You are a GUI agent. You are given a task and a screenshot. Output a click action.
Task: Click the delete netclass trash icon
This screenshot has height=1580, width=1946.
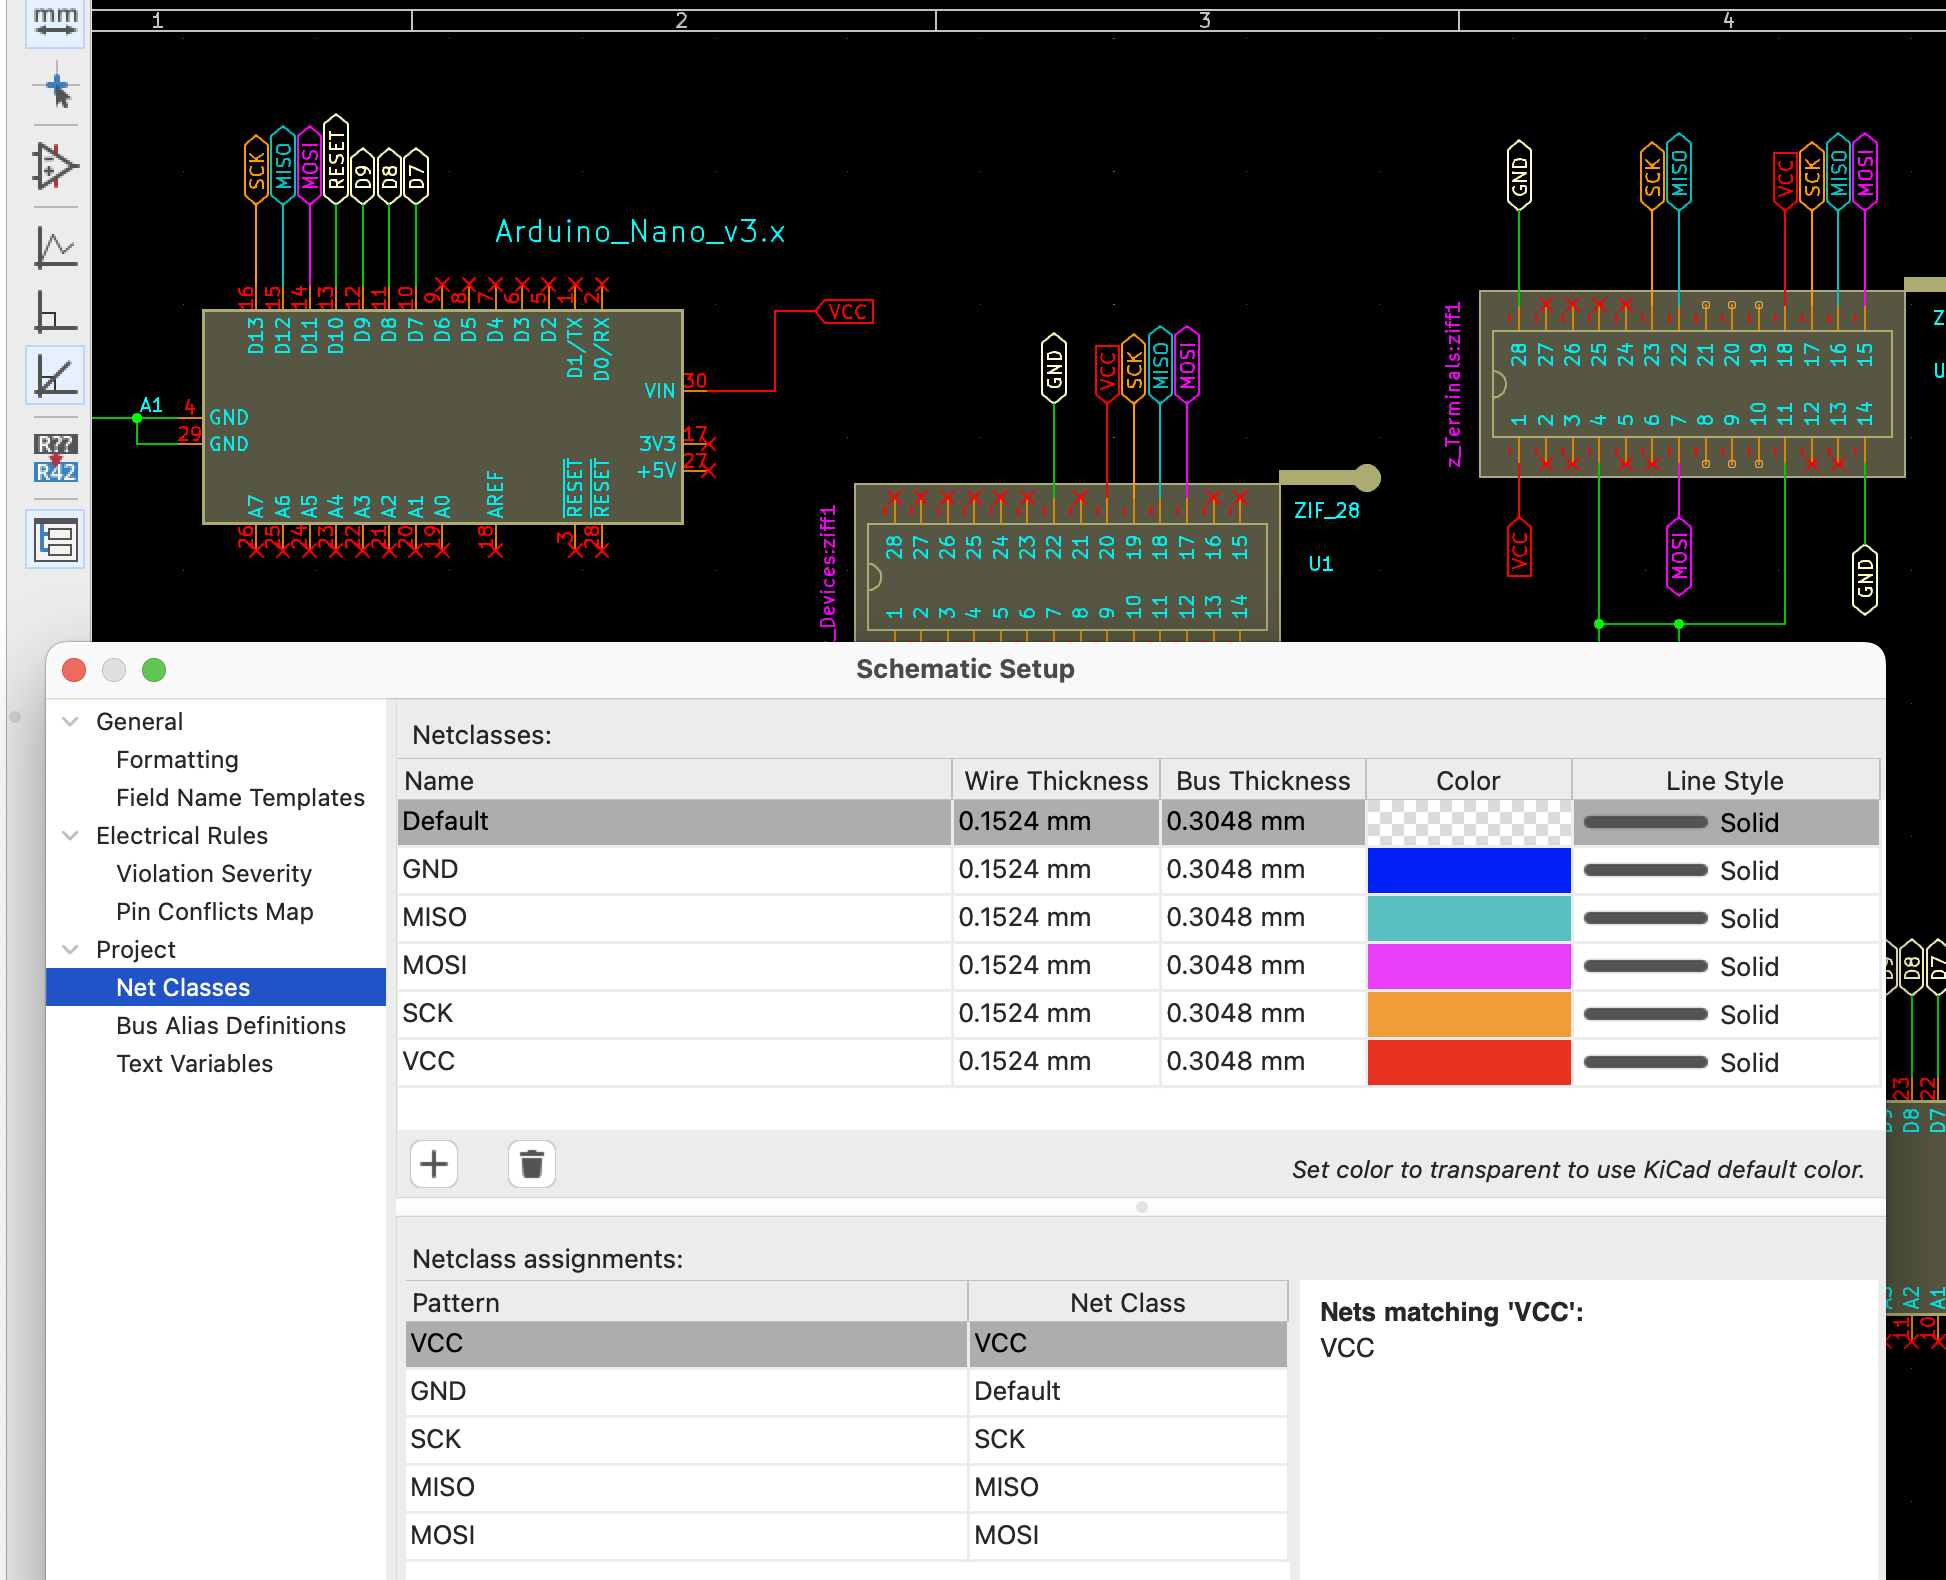[531, 1164]
